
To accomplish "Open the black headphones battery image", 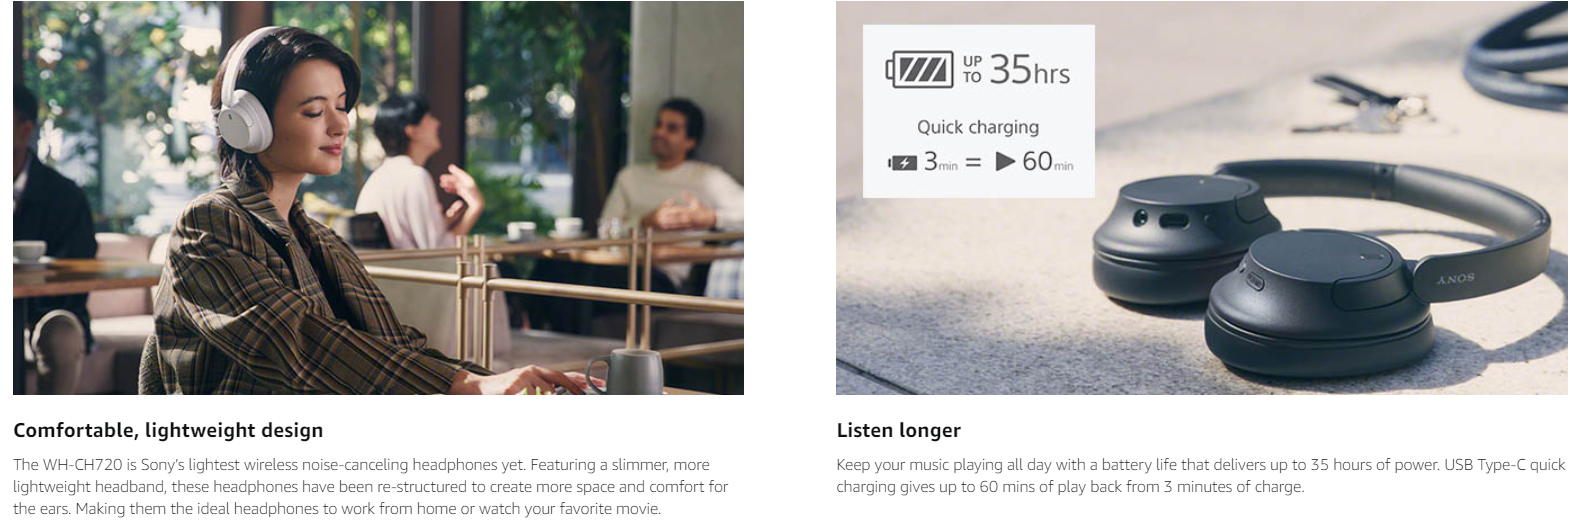I will click(1201, 198).
